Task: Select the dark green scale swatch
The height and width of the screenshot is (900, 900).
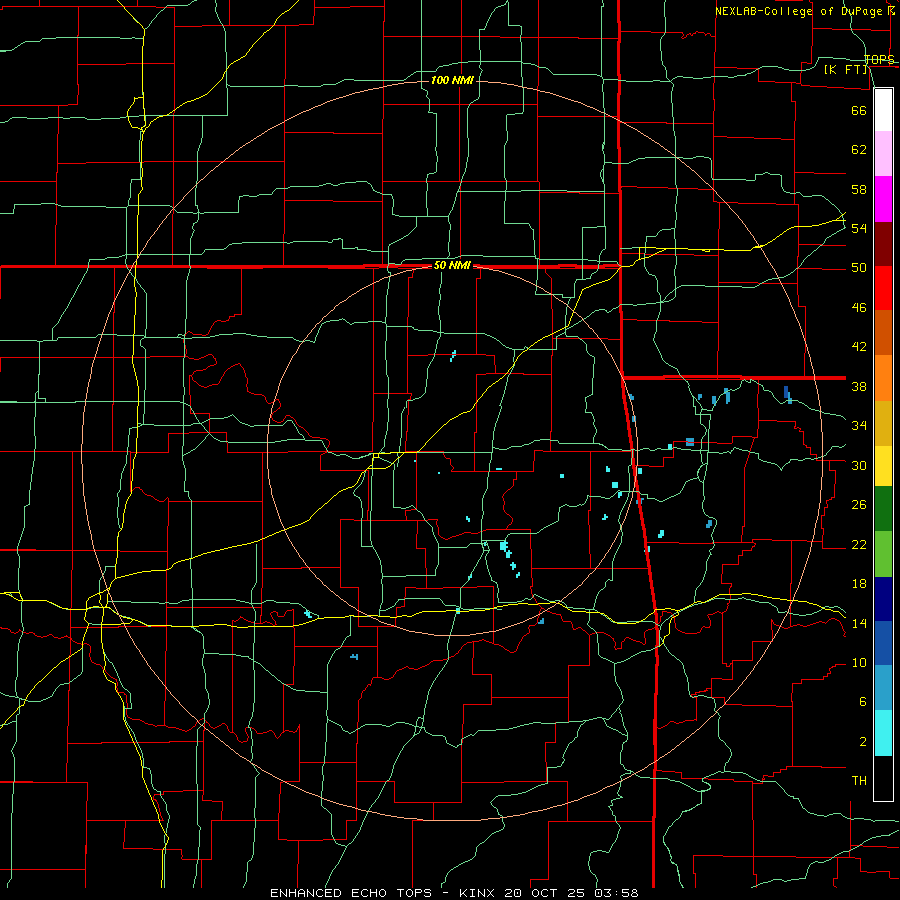Action: pos(883,509)
